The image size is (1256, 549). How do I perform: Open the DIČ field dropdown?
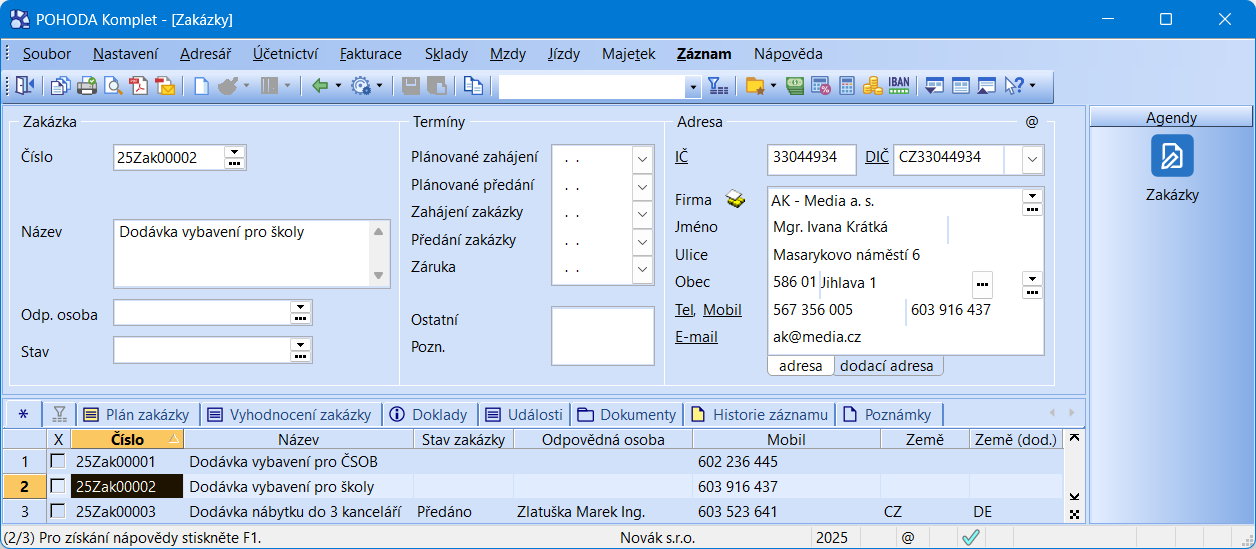[1031, 158]
